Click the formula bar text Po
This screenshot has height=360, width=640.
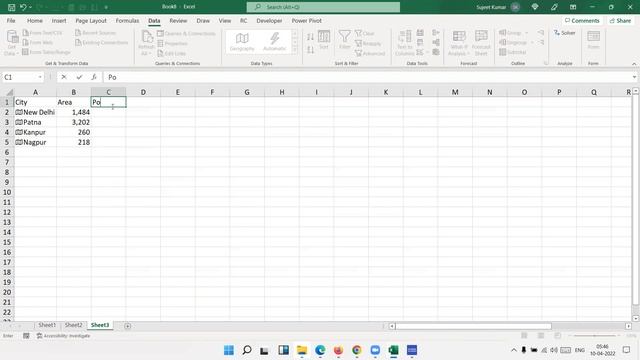(x=112, y=77)
